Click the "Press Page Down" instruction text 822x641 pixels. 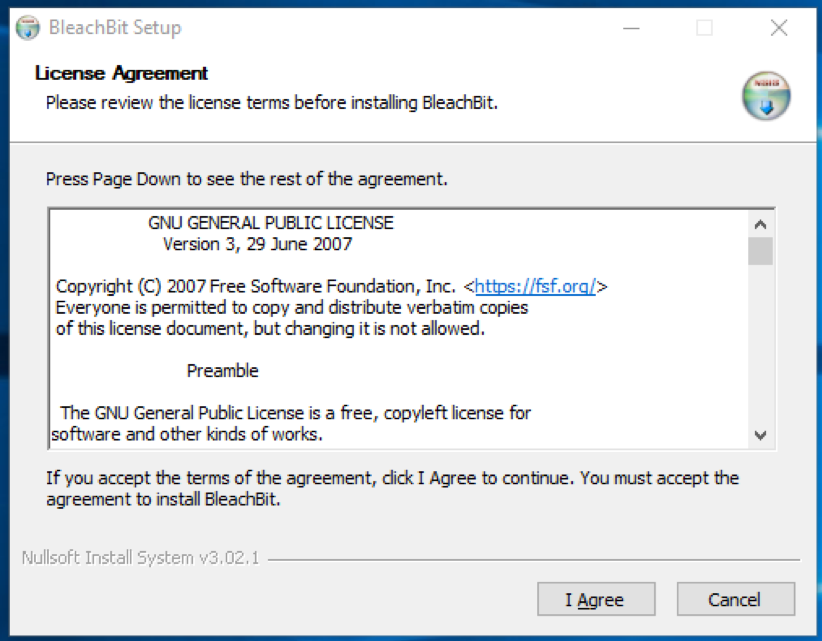coord(246,180)
